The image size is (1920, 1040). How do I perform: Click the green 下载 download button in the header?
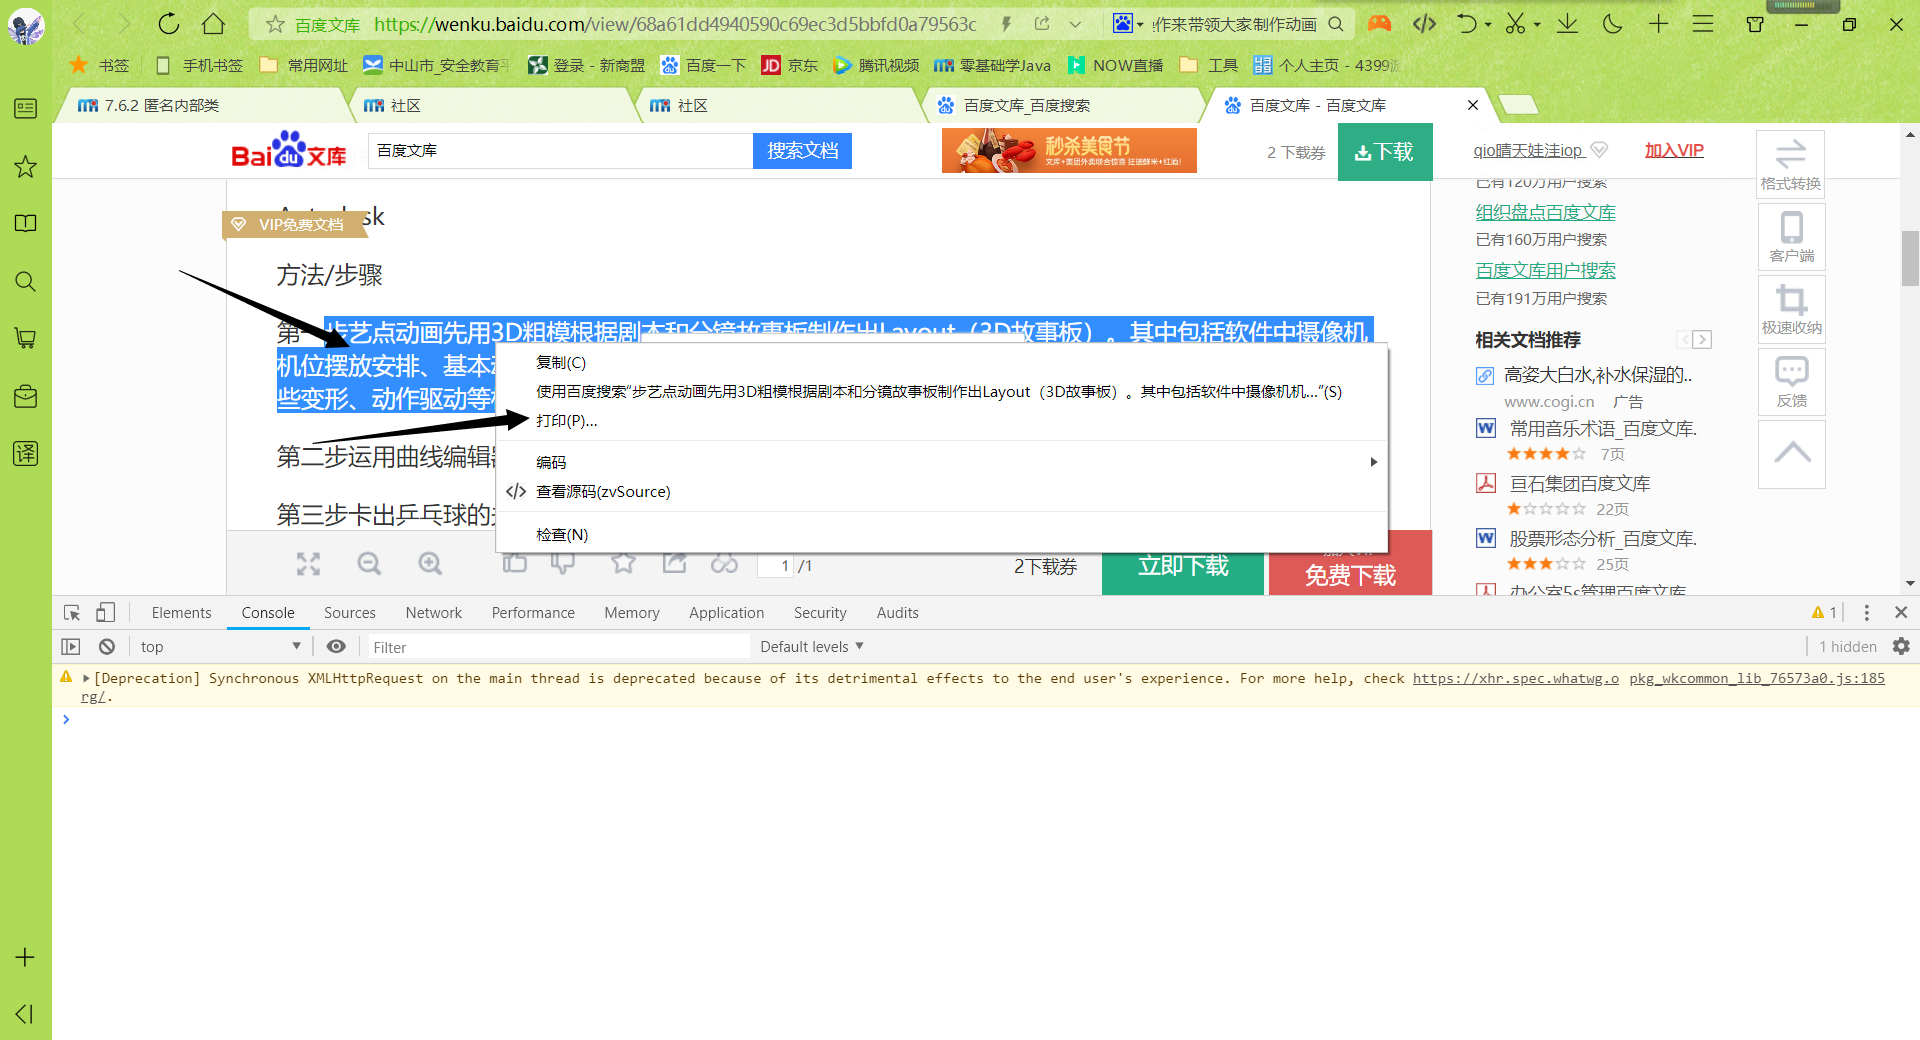(1385, 152)
